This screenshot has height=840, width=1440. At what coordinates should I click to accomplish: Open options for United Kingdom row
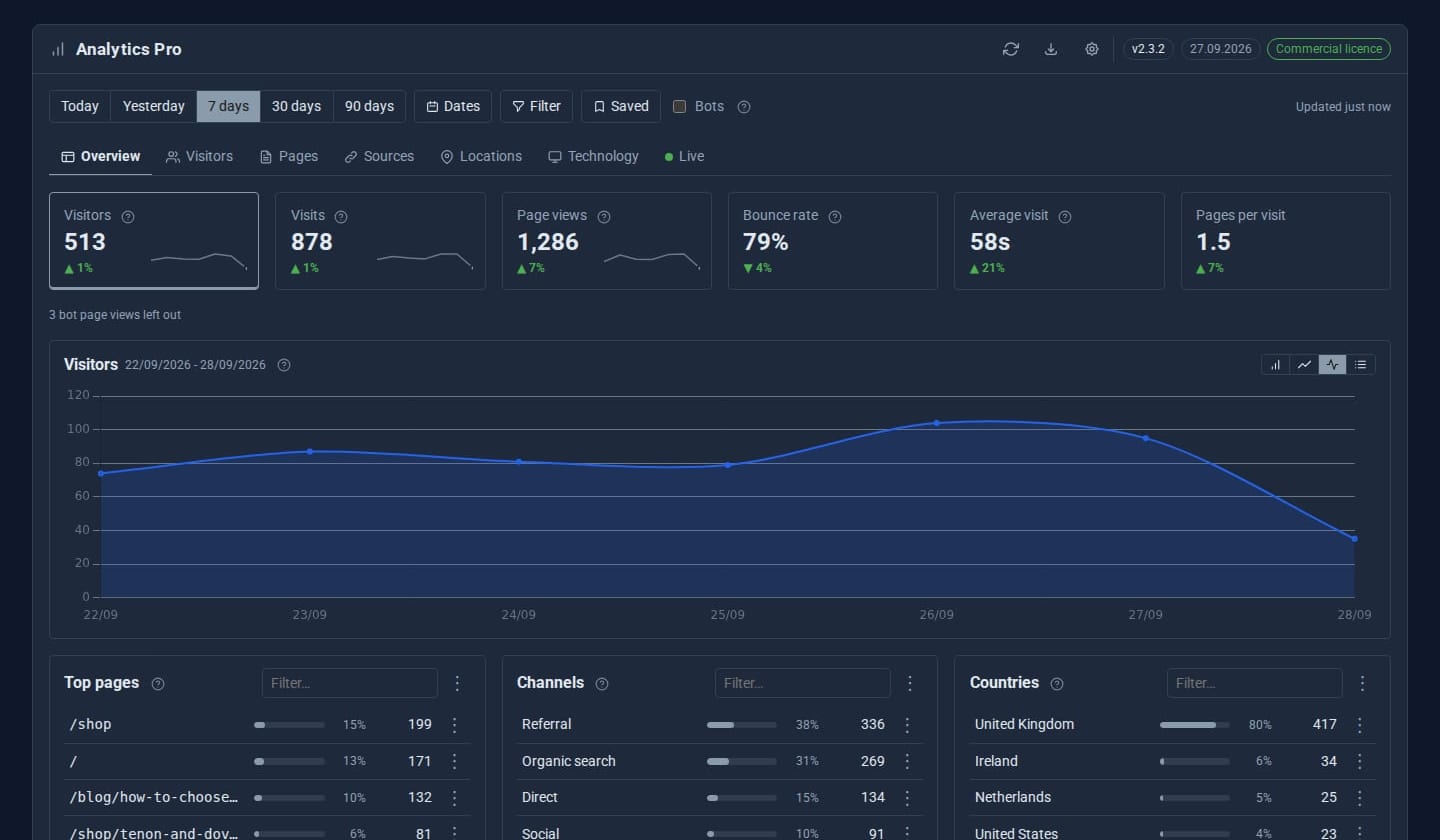[x=1360, y=725]
